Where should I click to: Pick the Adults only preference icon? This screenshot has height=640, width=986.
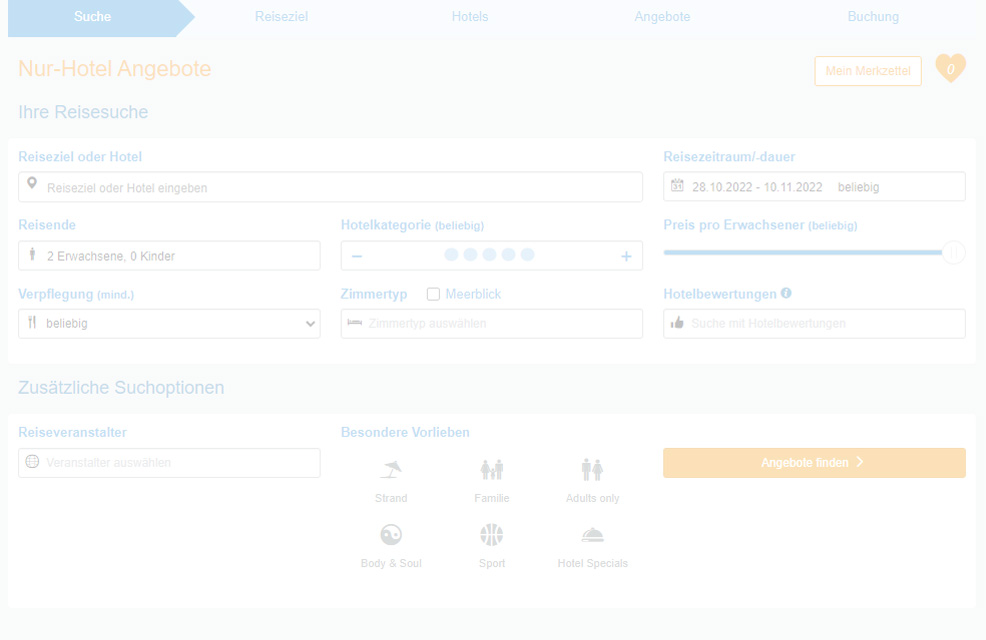pyautogui.click(x=592, y=470)
